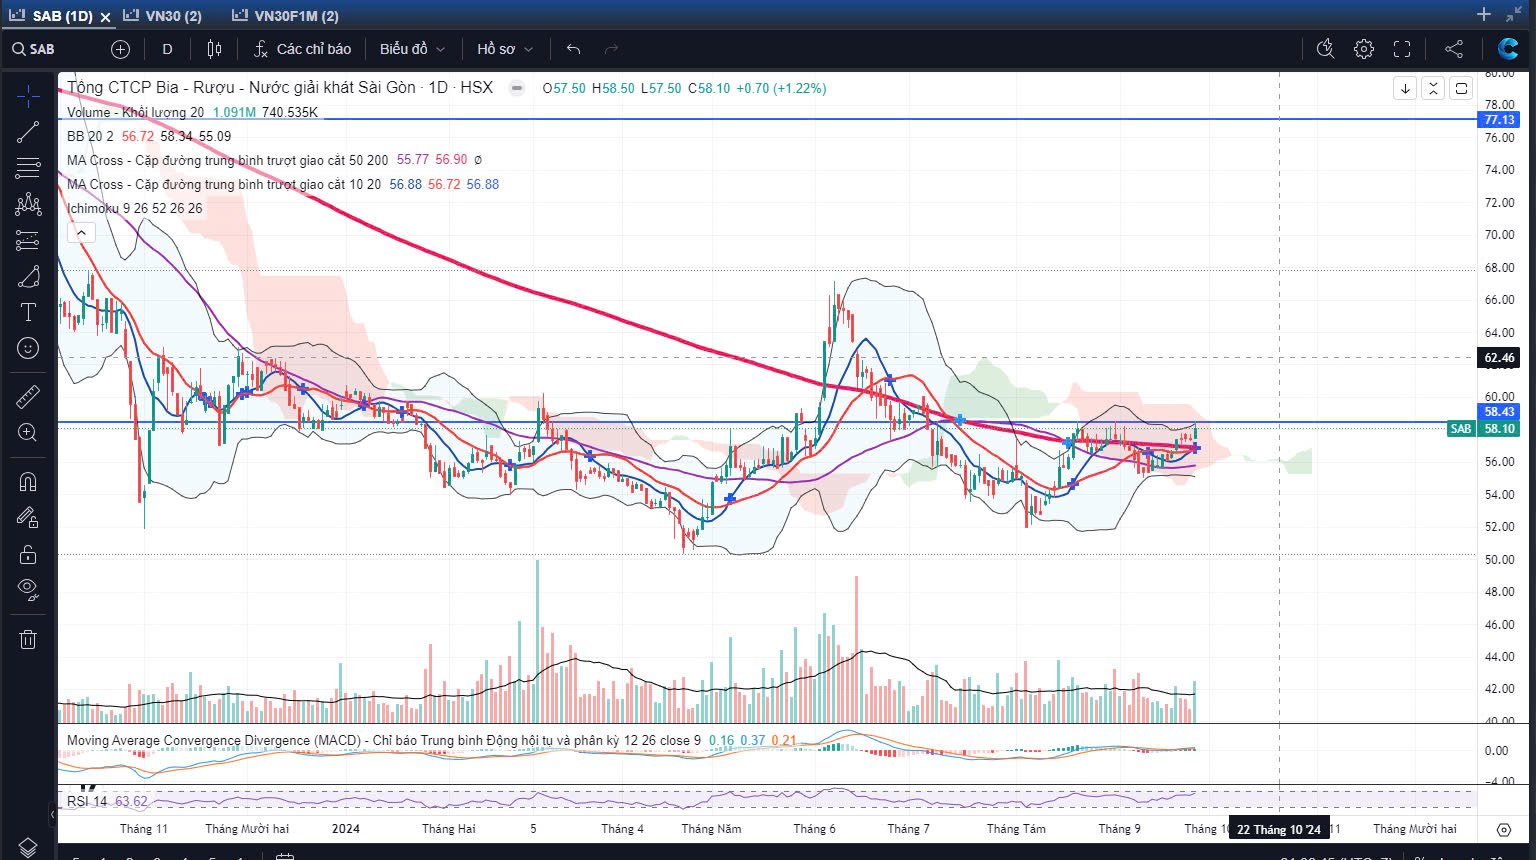Open the candlestick chart type menu
The image size is (1536, 860).
coord(214,49)
